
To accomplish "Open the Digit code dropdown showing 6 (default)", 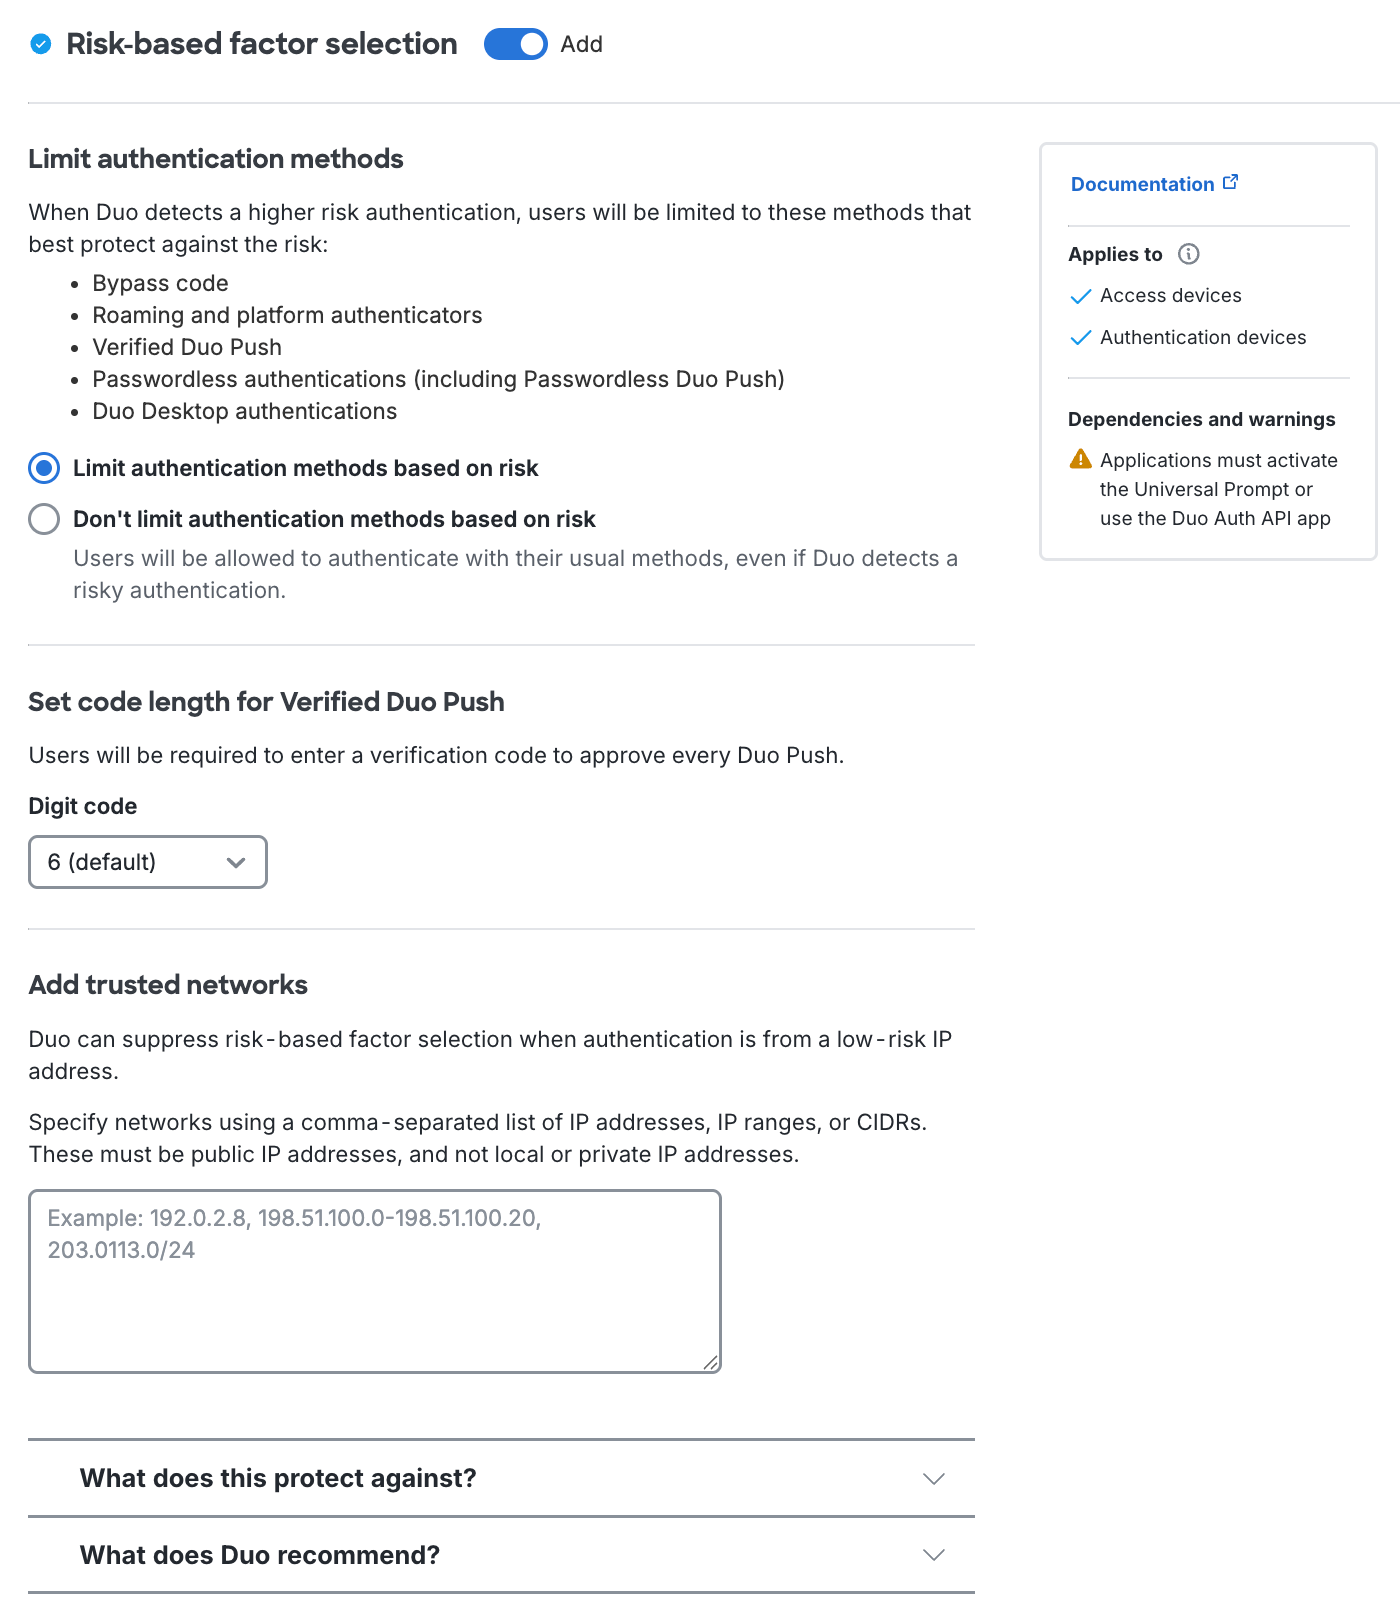I will [147, 861].
